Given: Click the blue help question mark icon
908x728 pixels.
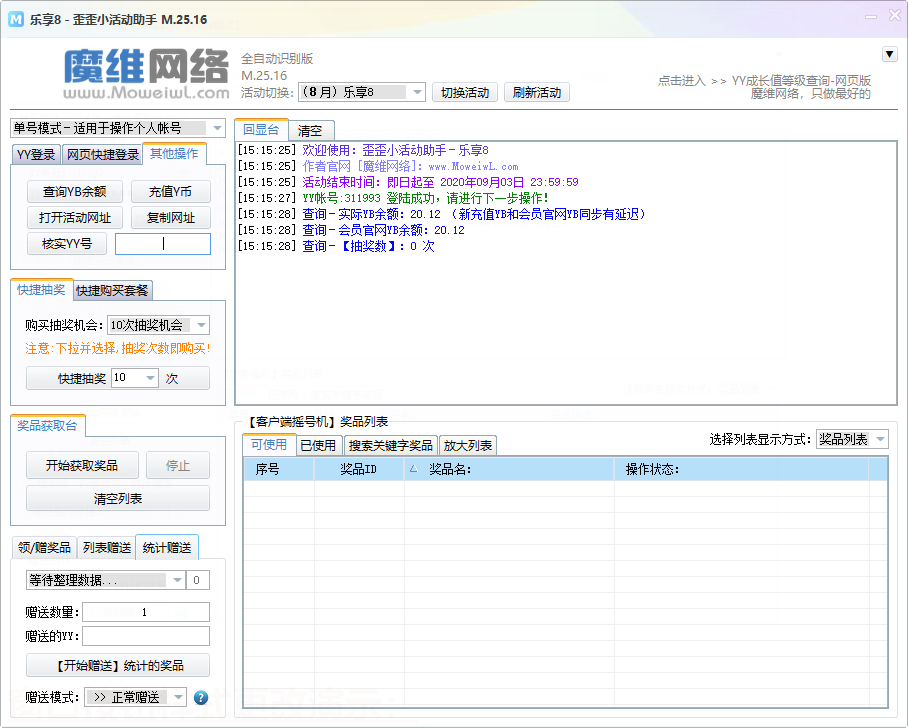Looking at the screenshot, I should [201, 698].
